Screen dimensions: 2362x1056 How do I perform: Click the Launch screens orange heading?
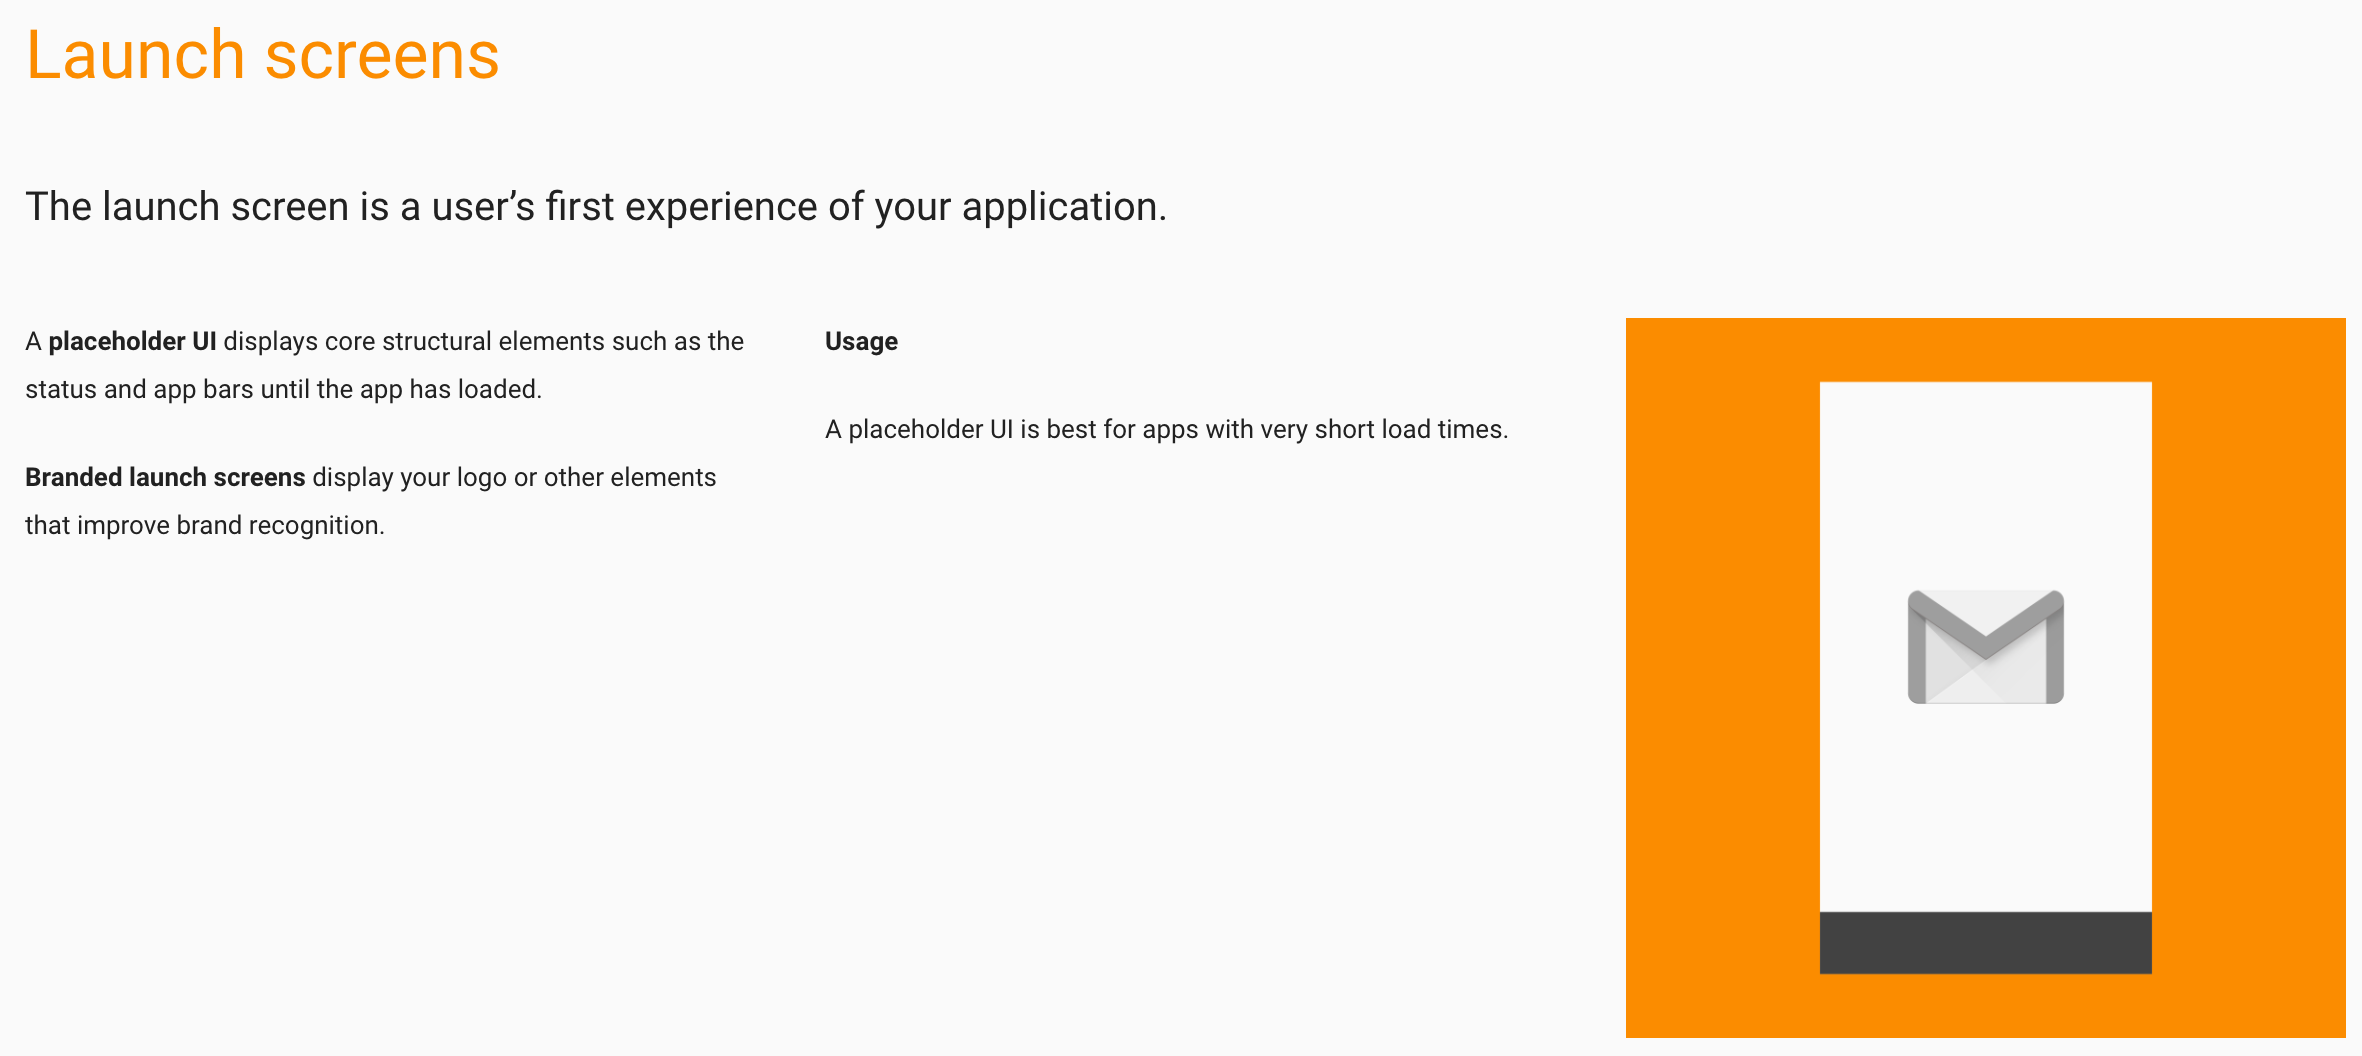coord(263,55)
